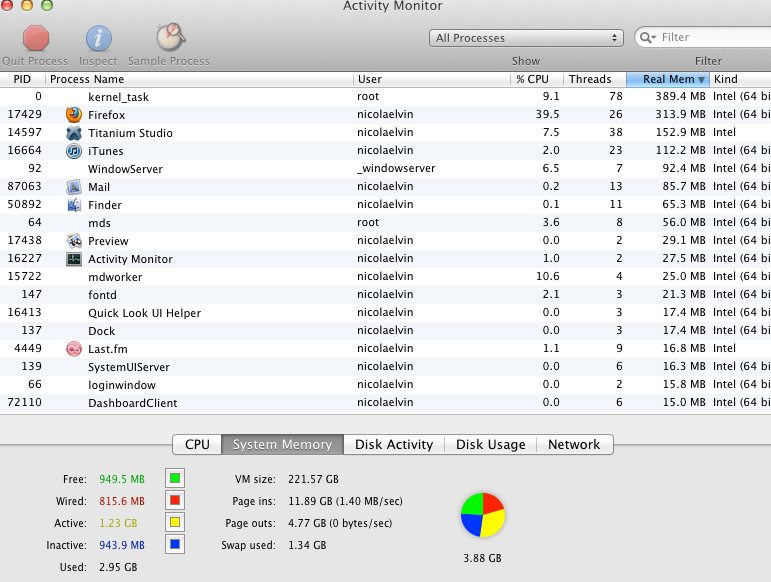Click the 2.95 GB Used value
Screen dimensions: 771x582
pos(118,567)
